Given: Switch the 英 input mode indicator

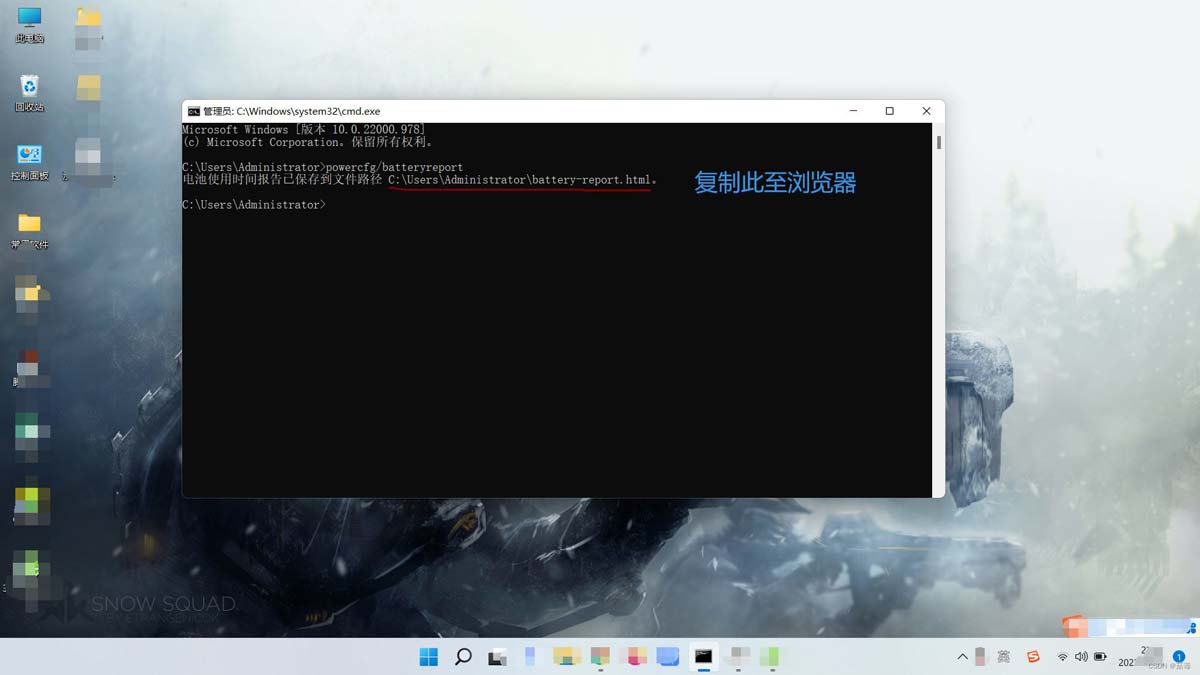Looking at the screenshot, I should [1004, 657].
